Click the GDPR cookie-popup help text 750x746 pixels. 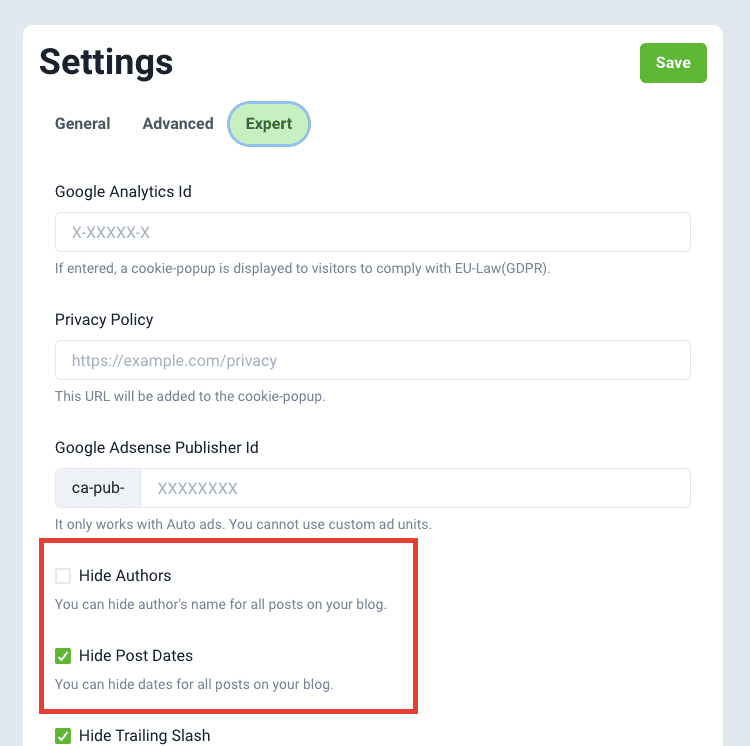tap(303, 268)
